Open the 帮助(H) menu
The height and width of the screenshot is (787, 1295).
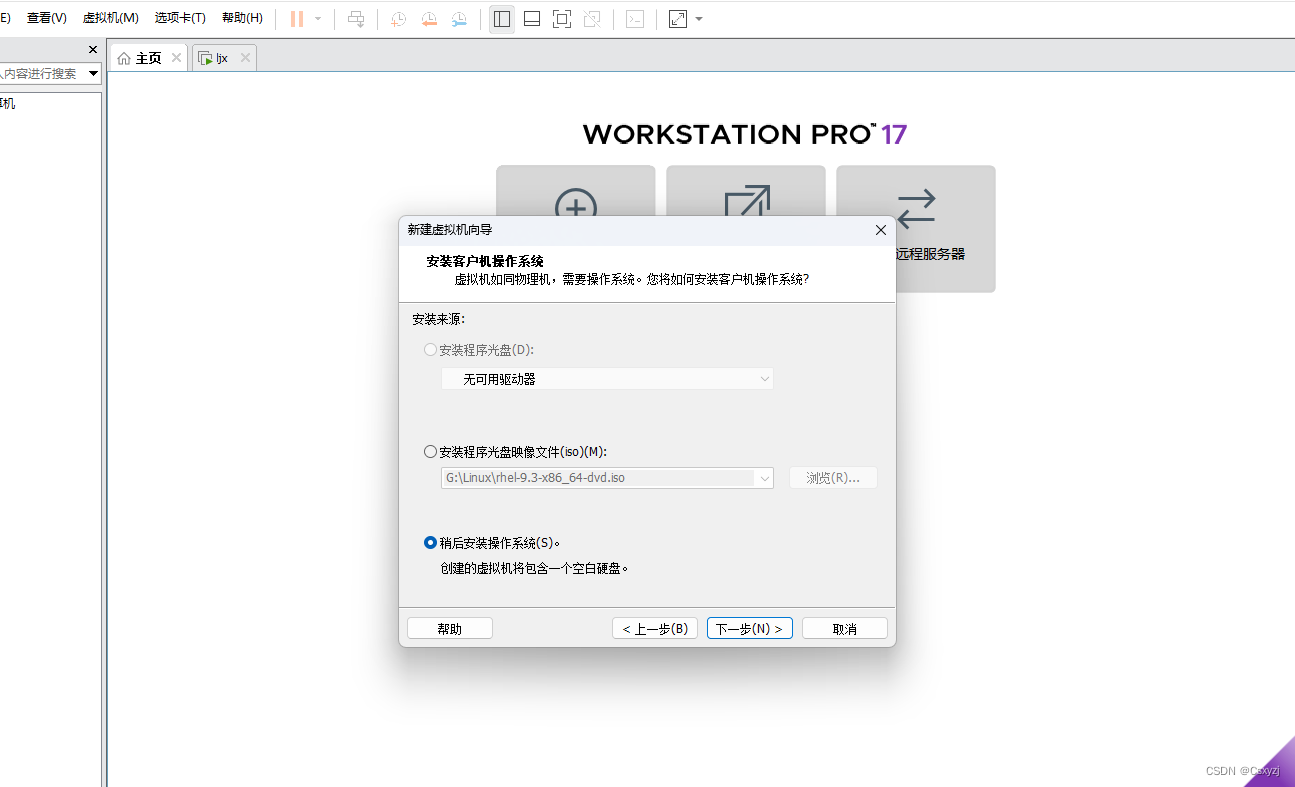(x=242, y=18)
